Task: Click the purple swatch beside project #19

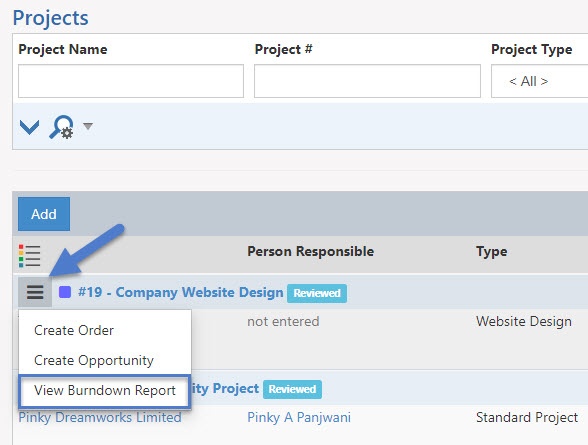Action: [x=65, y=292]
